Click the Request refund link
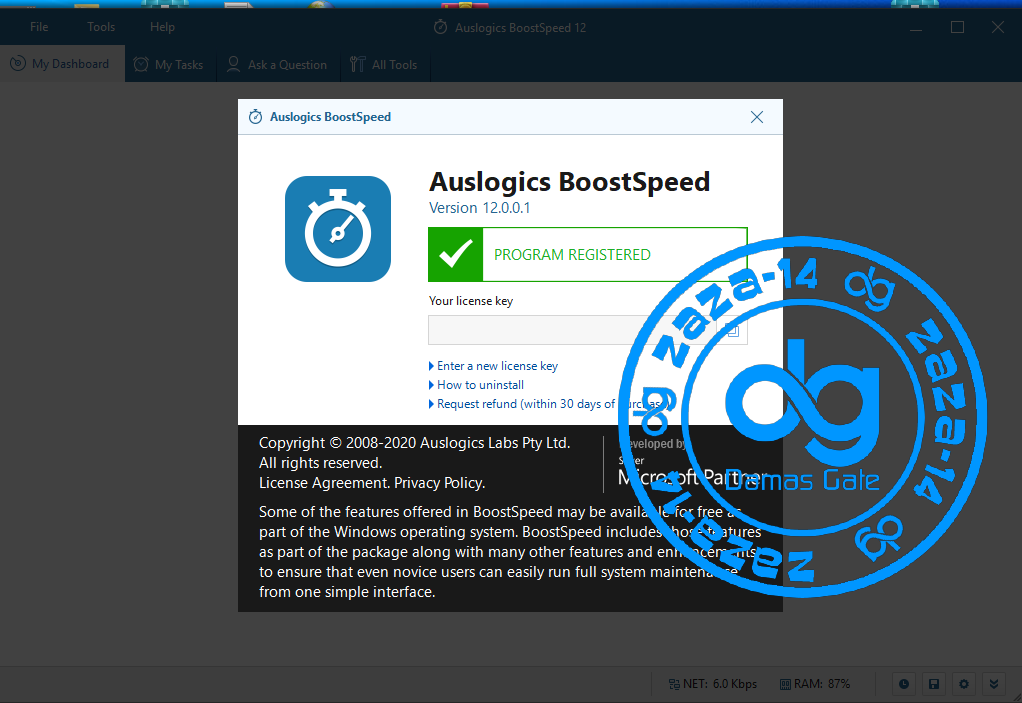The image size is (1022, 703). [x=553, y=404]
